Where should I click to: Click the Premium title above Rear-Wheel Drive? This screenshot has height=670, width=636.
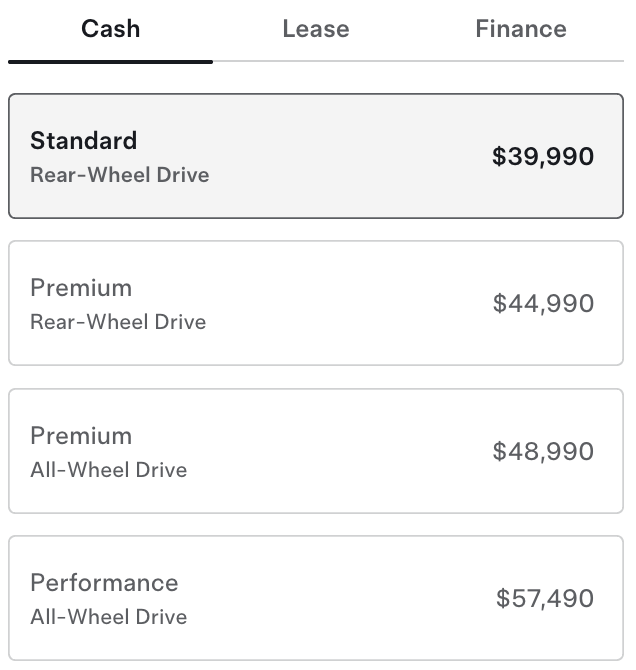click(81, 288)
